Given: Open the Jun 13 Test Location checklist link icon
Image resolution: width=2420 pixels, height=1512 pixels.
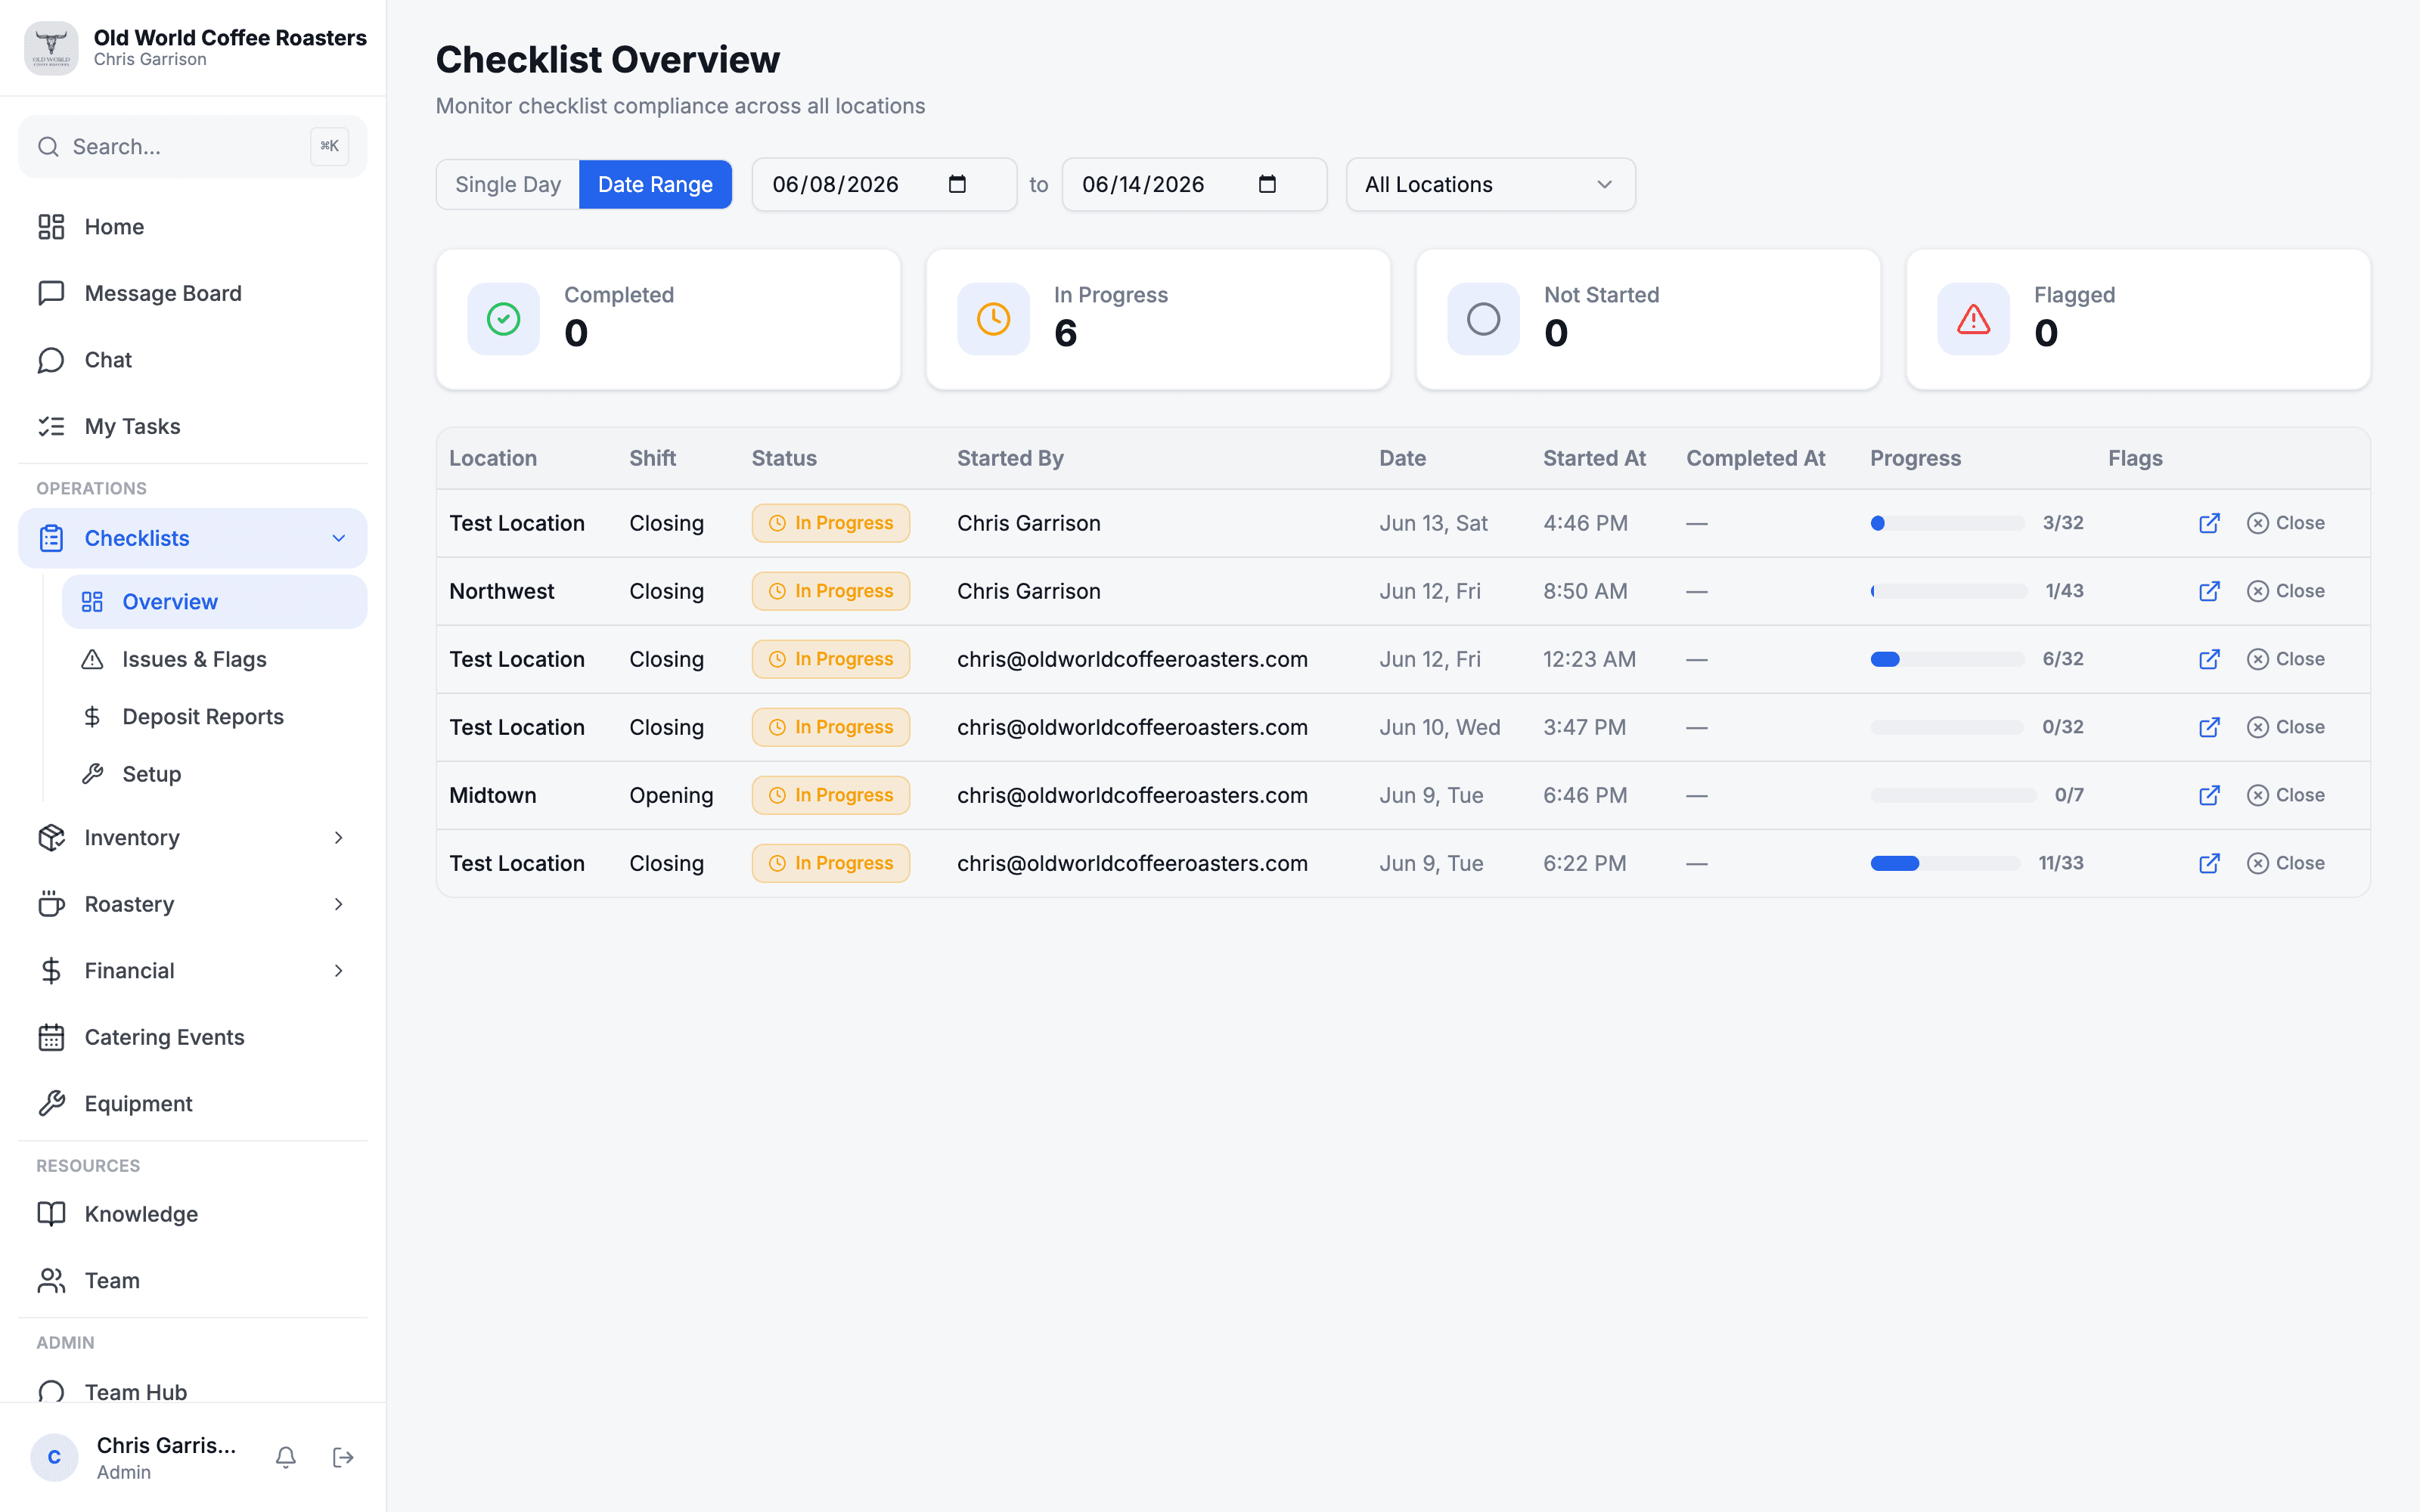Looking at the screenshot, I should pos(2209,523).
